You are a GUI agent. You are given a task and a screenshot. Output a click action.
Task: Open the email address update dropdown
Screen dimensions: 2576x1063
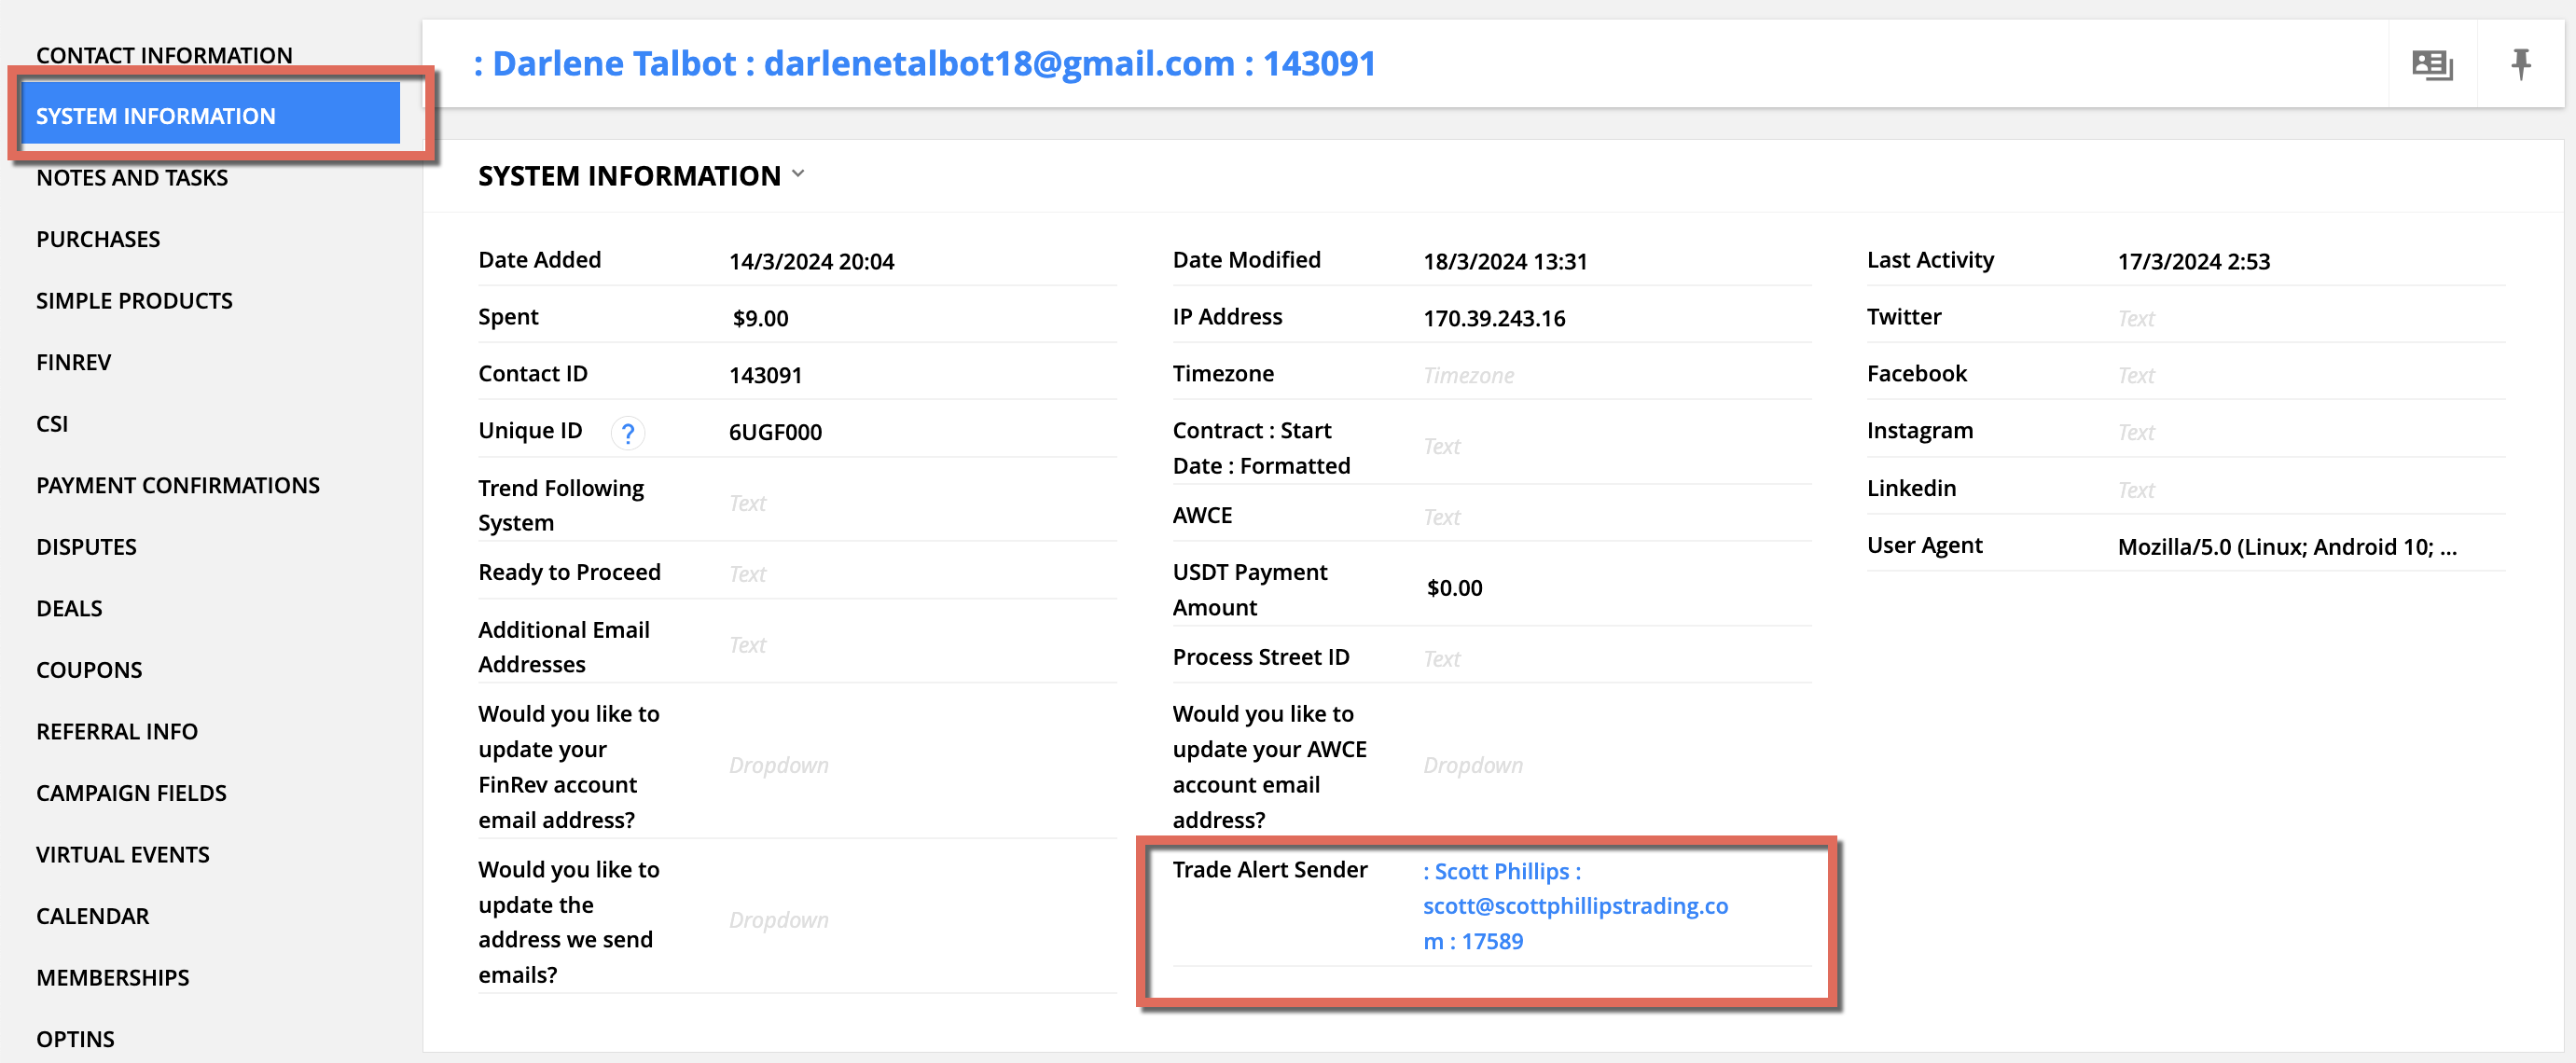pyautogui.click(x=778, y=920)
